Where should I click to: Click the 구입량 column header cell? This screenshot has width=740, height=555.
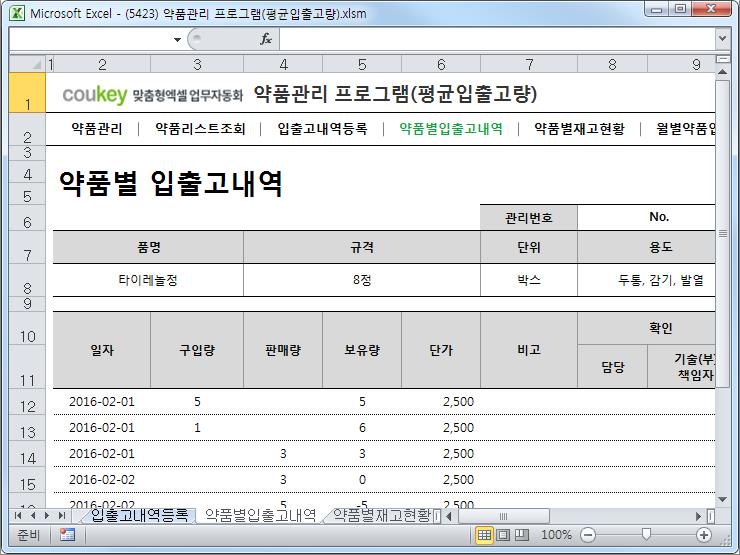click(x=197, y=350)
